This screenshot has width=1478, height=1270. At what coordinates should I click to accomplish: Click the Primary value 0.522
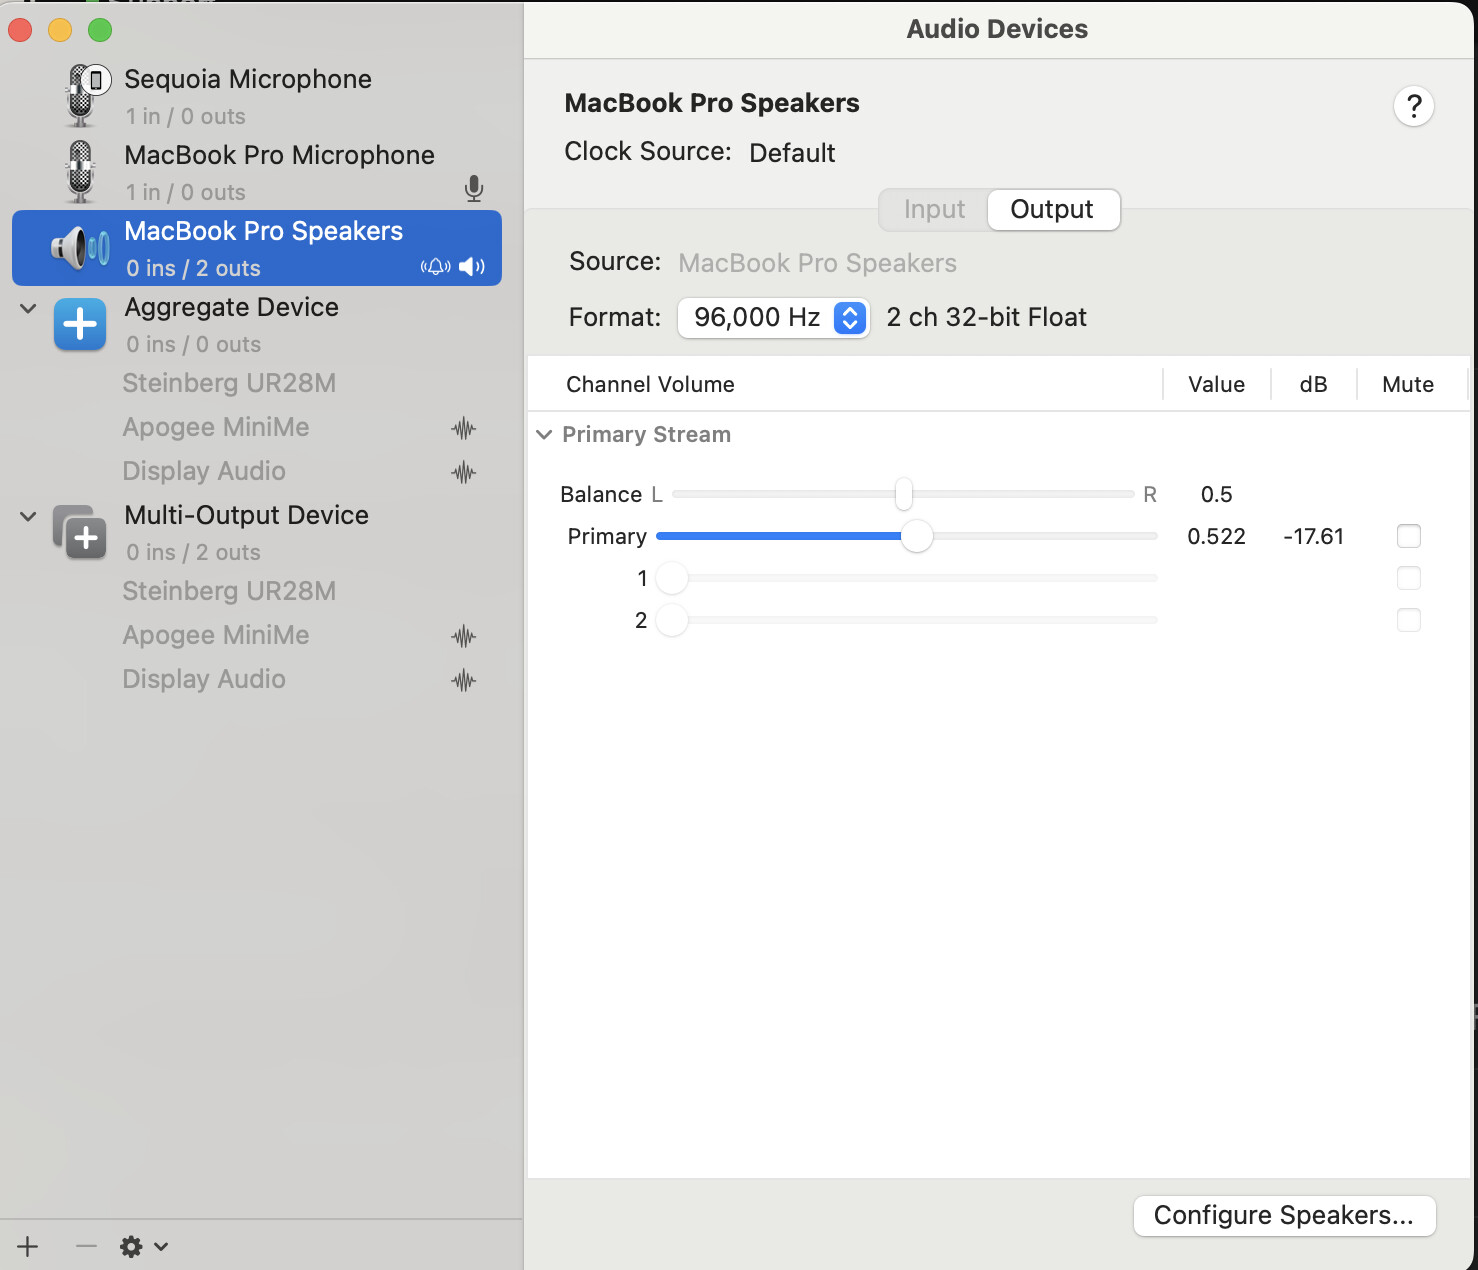(1216, 537)
